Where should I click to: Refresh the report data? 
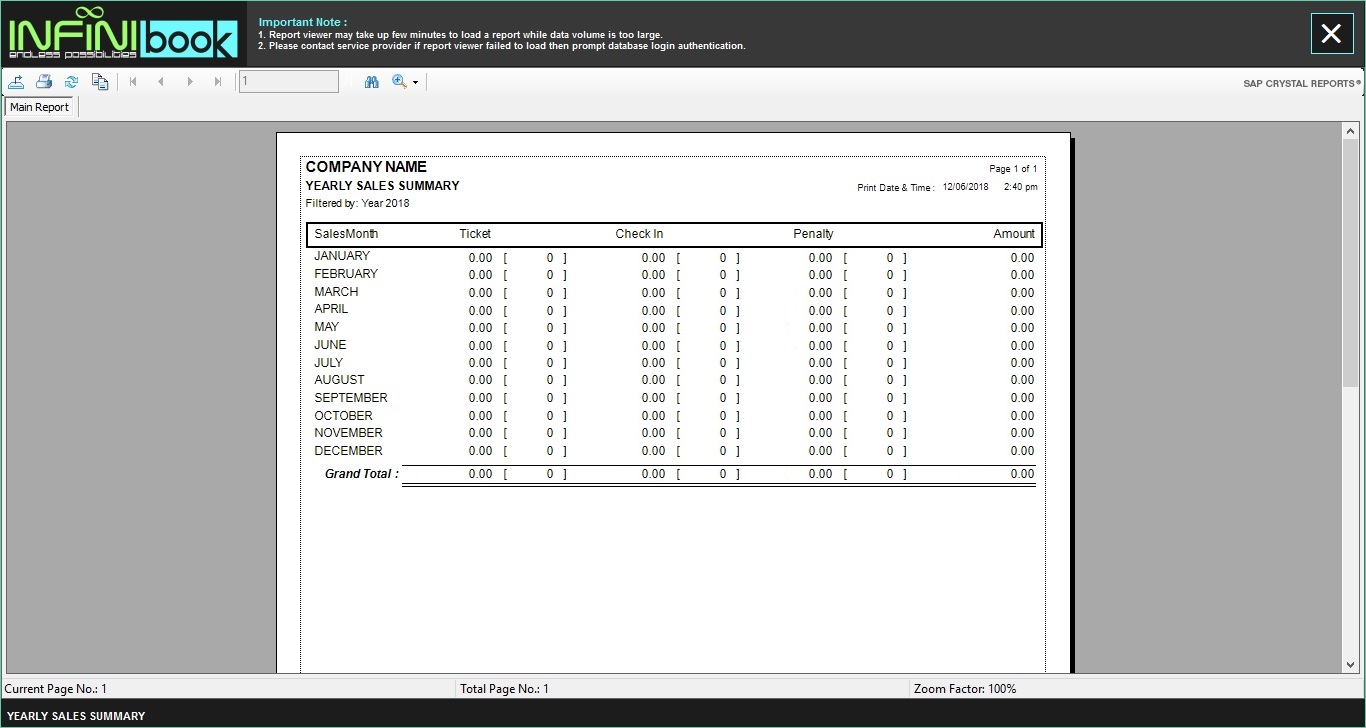(72, 82)
